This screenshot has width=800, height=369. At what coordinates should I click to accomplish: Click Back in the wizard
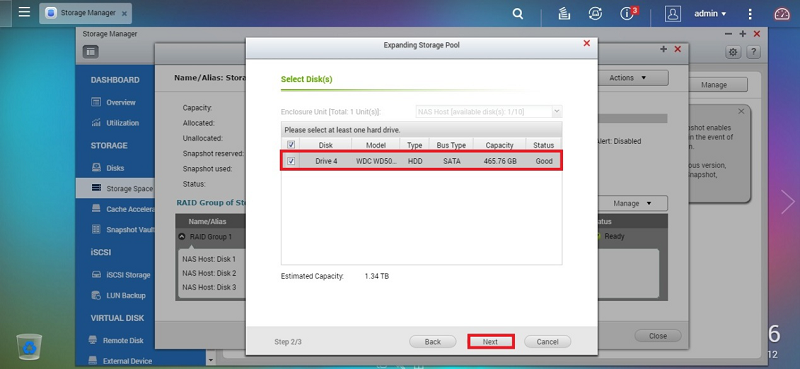pyautogui.click(x=433, y=341)
